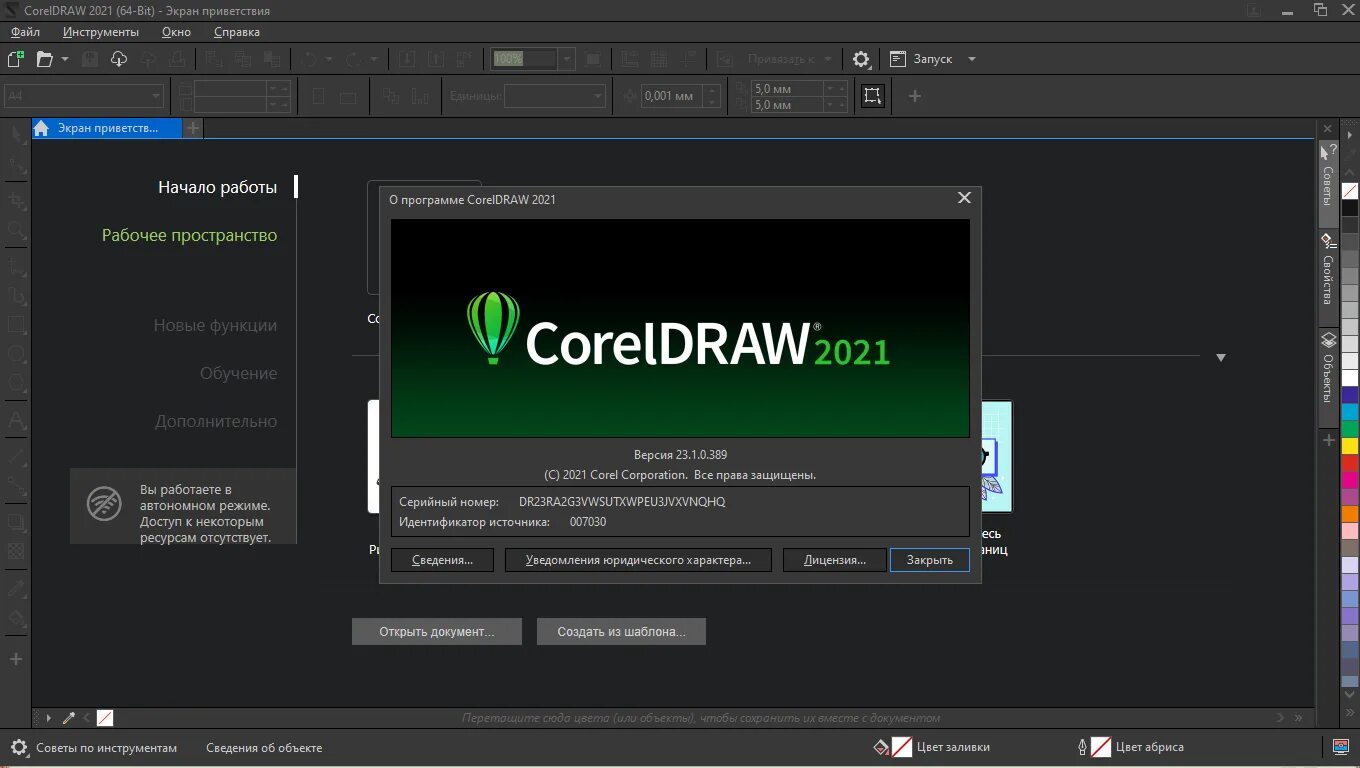Expand the welcome screen triangle arrow
Image resolution: width=1360 pixels, height=768 pixels.
tap(1221, 357)
